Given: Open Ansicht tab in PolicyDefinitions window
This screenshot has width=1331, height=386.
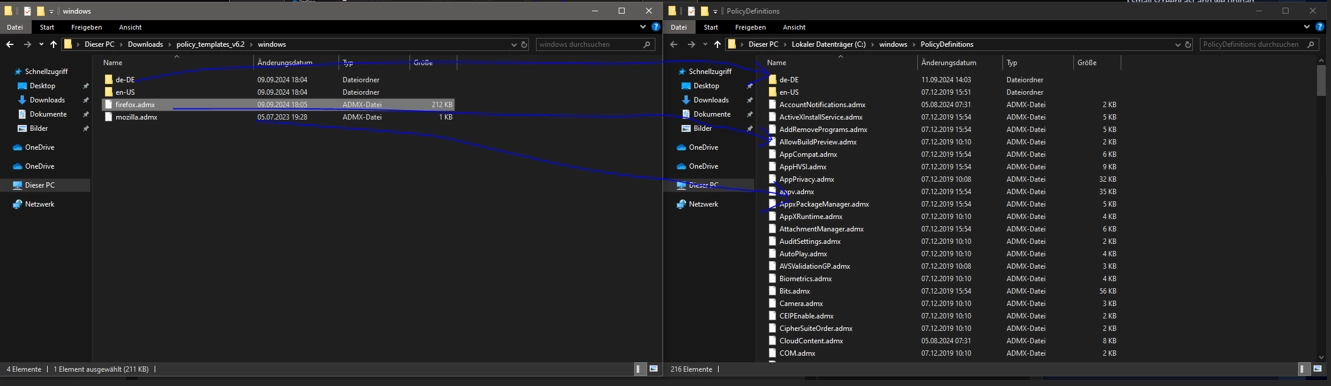Looking at the screenshot, I should (794, 27).
